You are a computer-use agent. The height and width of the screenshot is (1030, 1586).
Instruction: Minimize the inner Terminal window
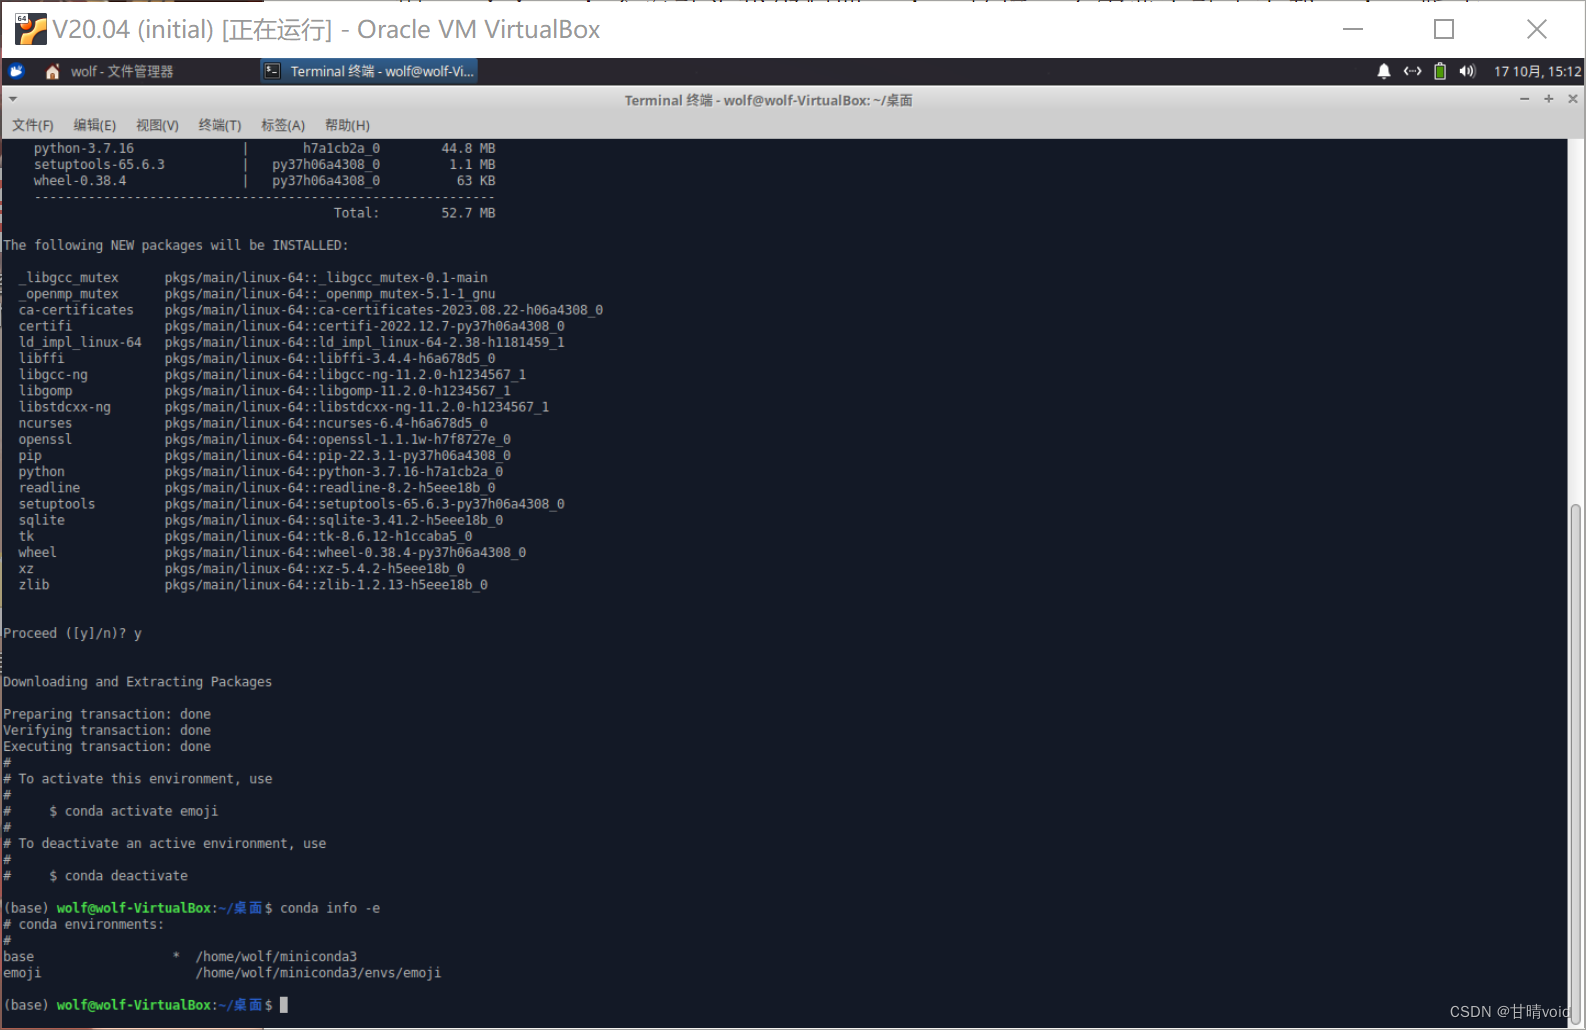pos(1524,99)
